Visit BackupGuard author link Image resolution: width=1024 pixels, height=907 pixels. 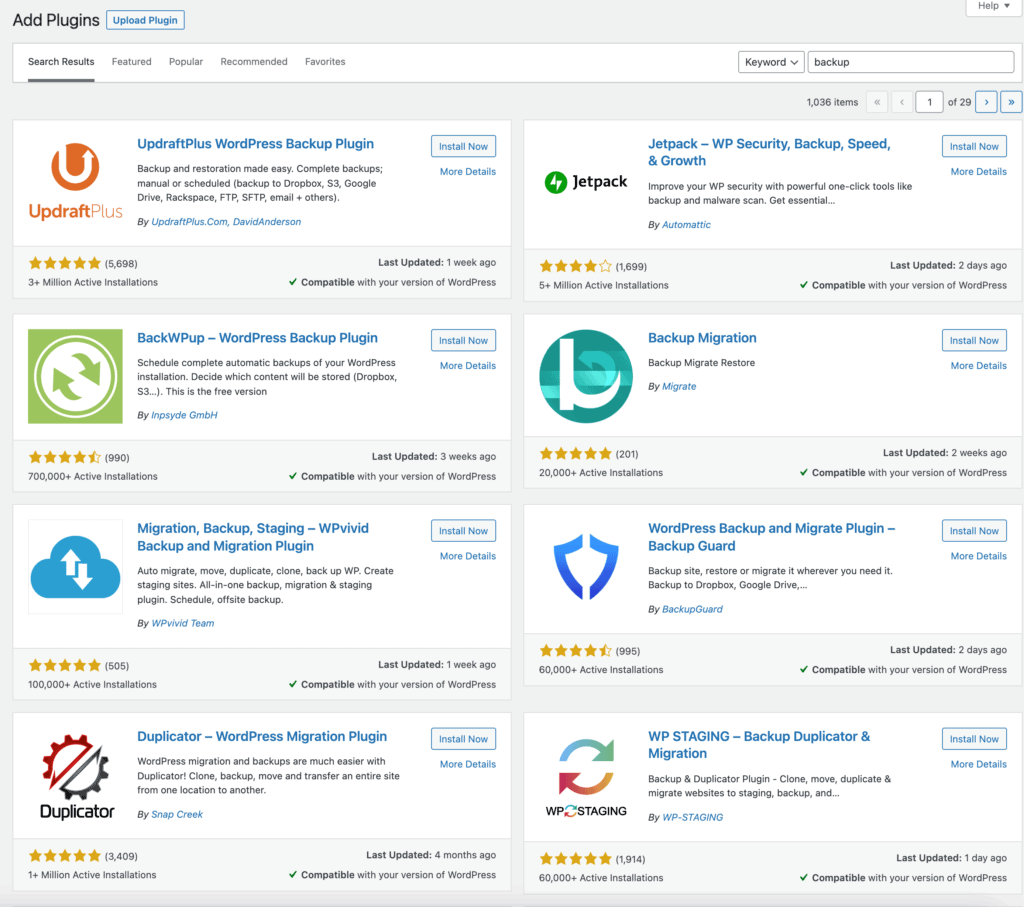[692, 609]
